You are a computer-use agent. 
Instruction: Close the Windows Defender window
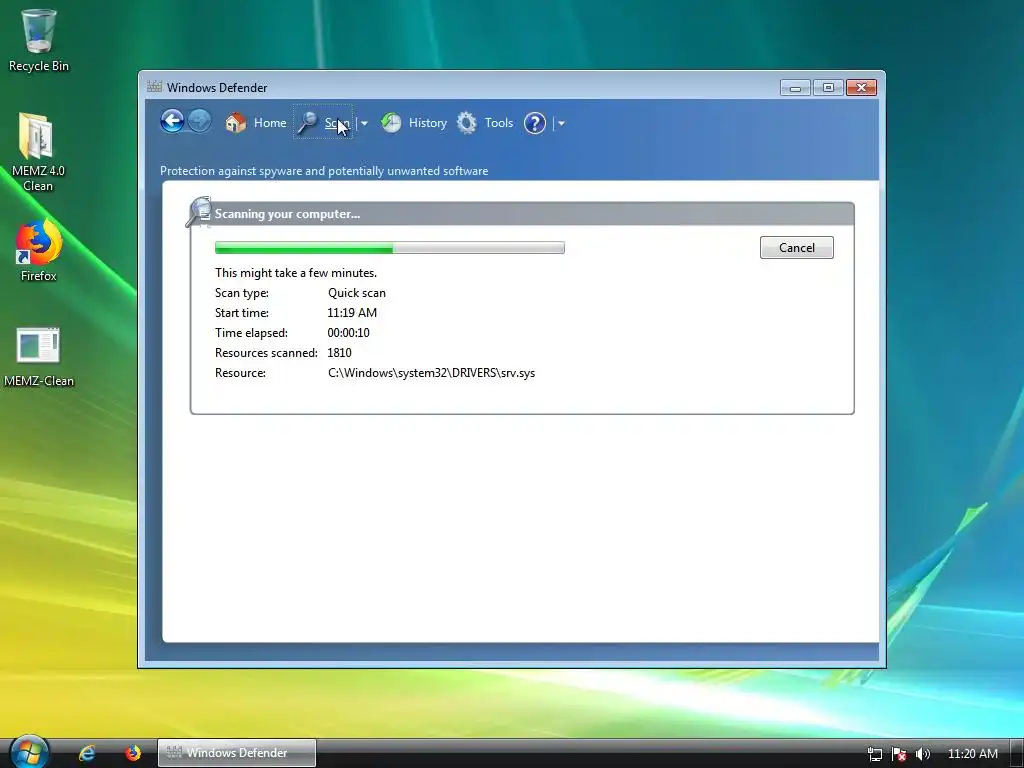click(861, 88)
